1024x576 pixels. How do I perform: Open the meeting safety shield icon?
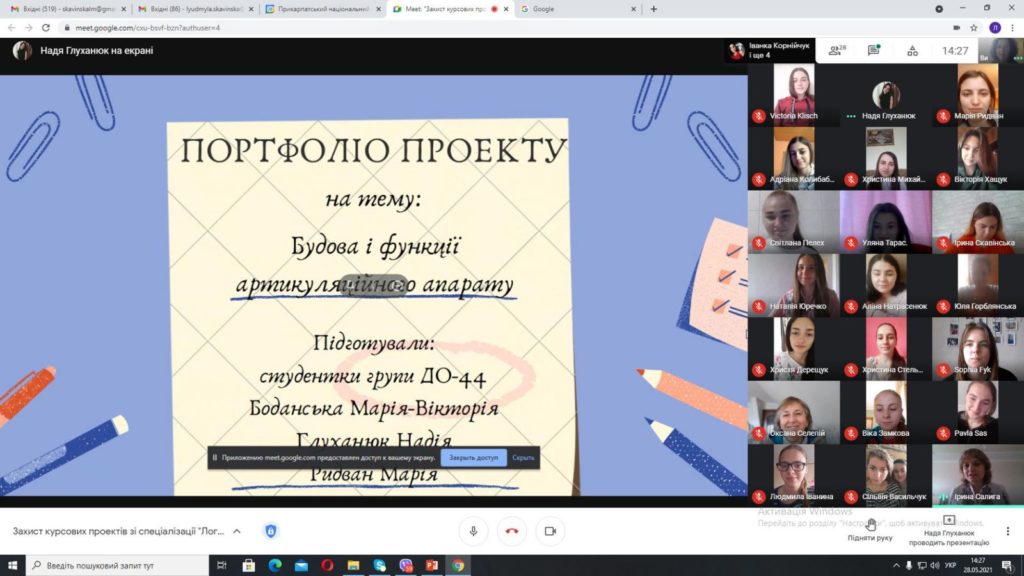[270, 531]
